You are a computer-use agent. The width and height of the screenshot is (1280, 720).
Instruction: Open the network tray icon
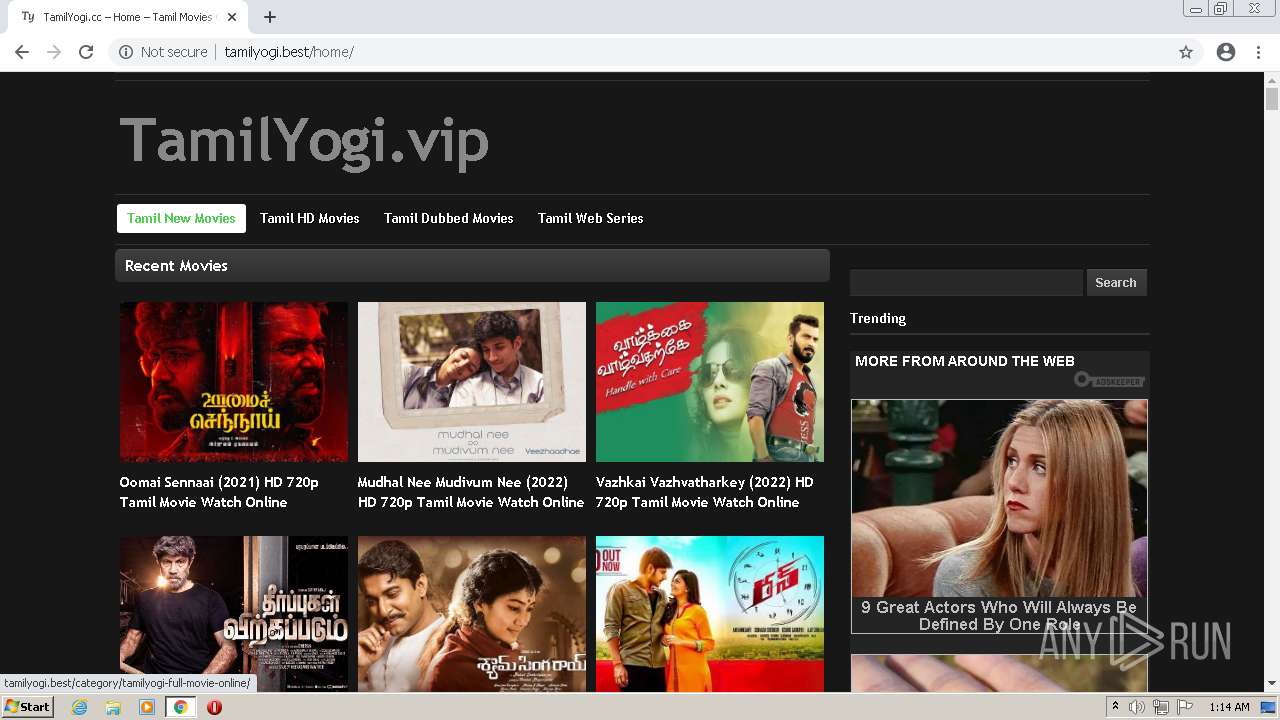pos(1160,707)
